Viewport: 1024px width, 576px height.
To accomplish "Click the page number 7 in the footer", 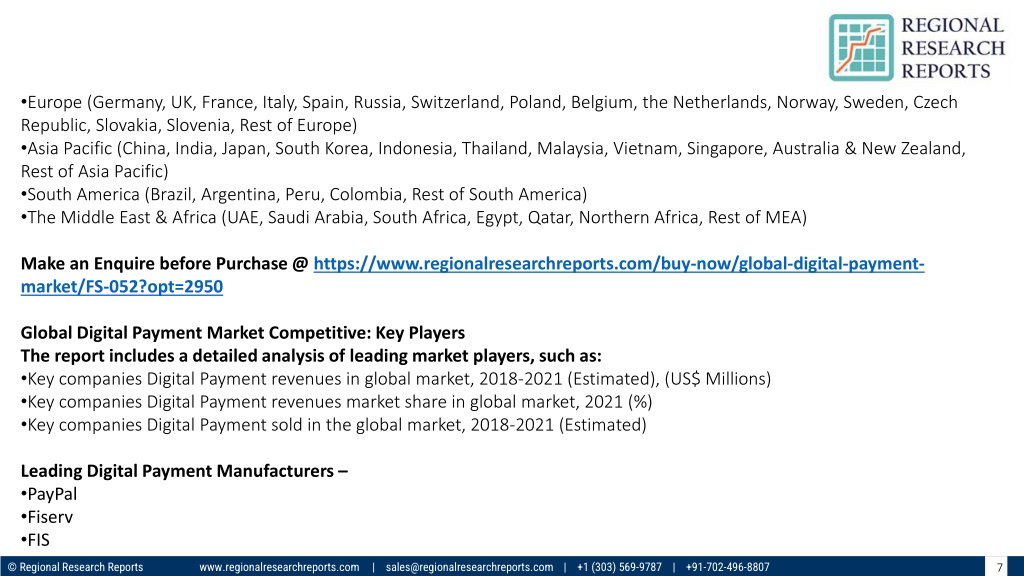I will pyautogui.click(x=999, y=568).
